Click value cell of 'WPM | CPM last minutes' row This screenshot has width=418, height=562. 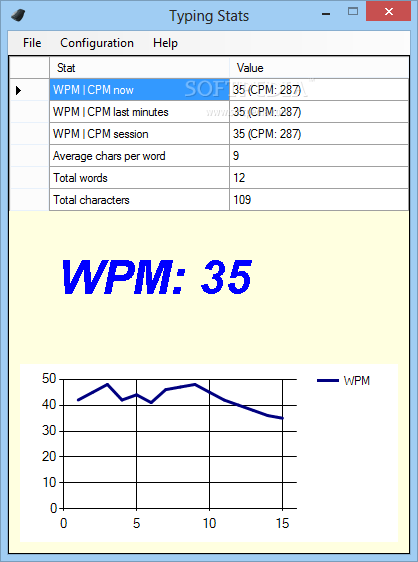pyautogui.click(x=319, y=112)
